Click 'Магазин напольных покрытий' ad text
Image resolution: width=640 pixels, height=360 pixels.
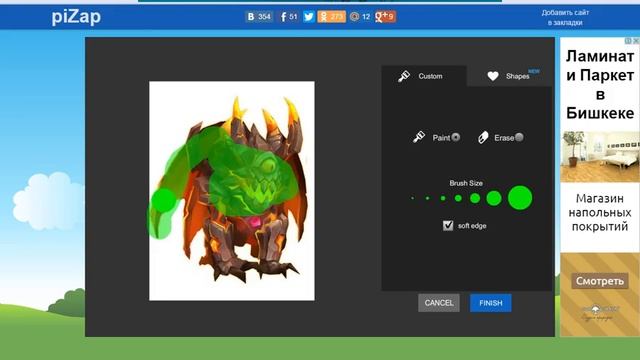[x=600, y=212]
